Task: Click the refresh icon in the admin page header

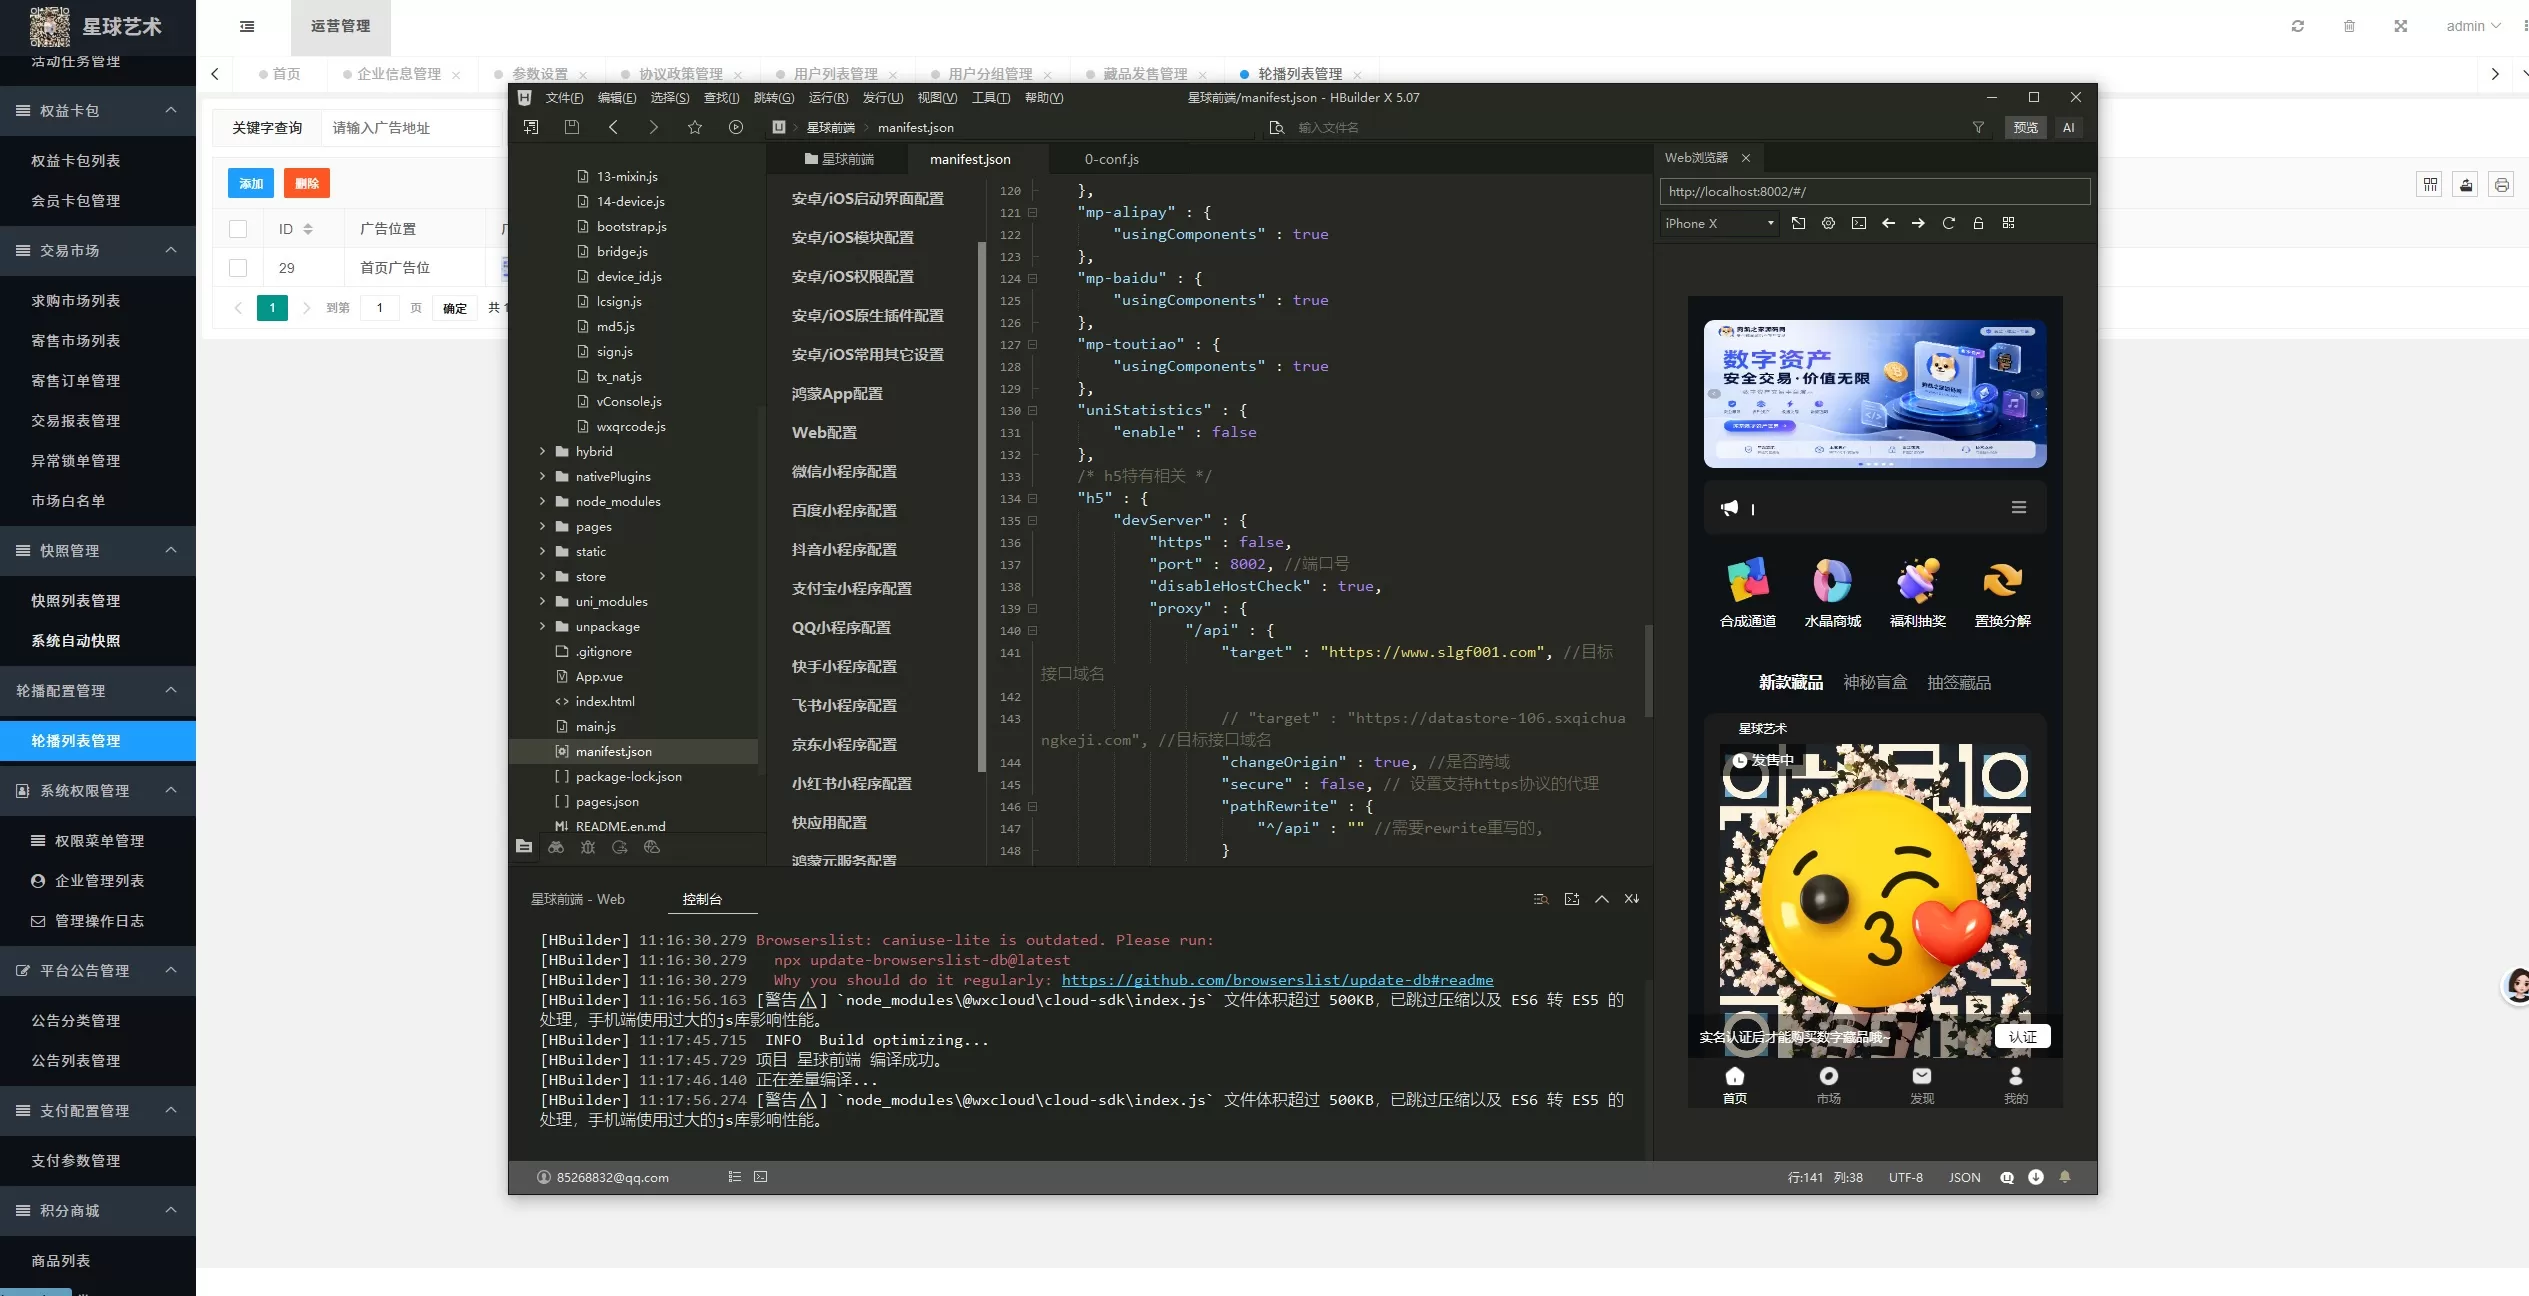Action: [2298, 26]
